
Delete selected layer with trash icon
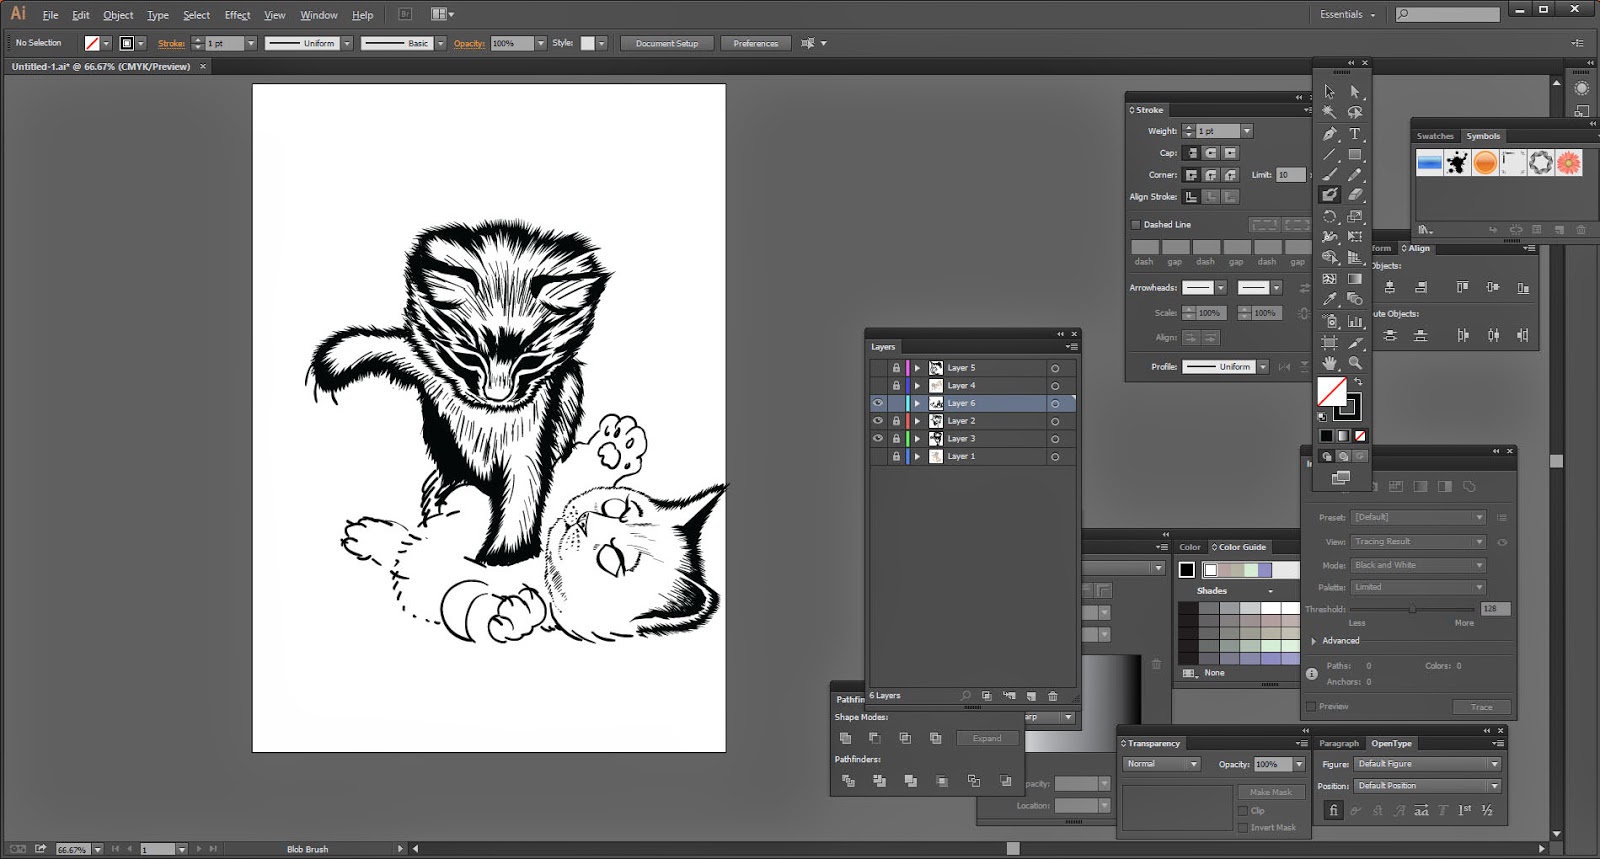[x=1053, y=696]
